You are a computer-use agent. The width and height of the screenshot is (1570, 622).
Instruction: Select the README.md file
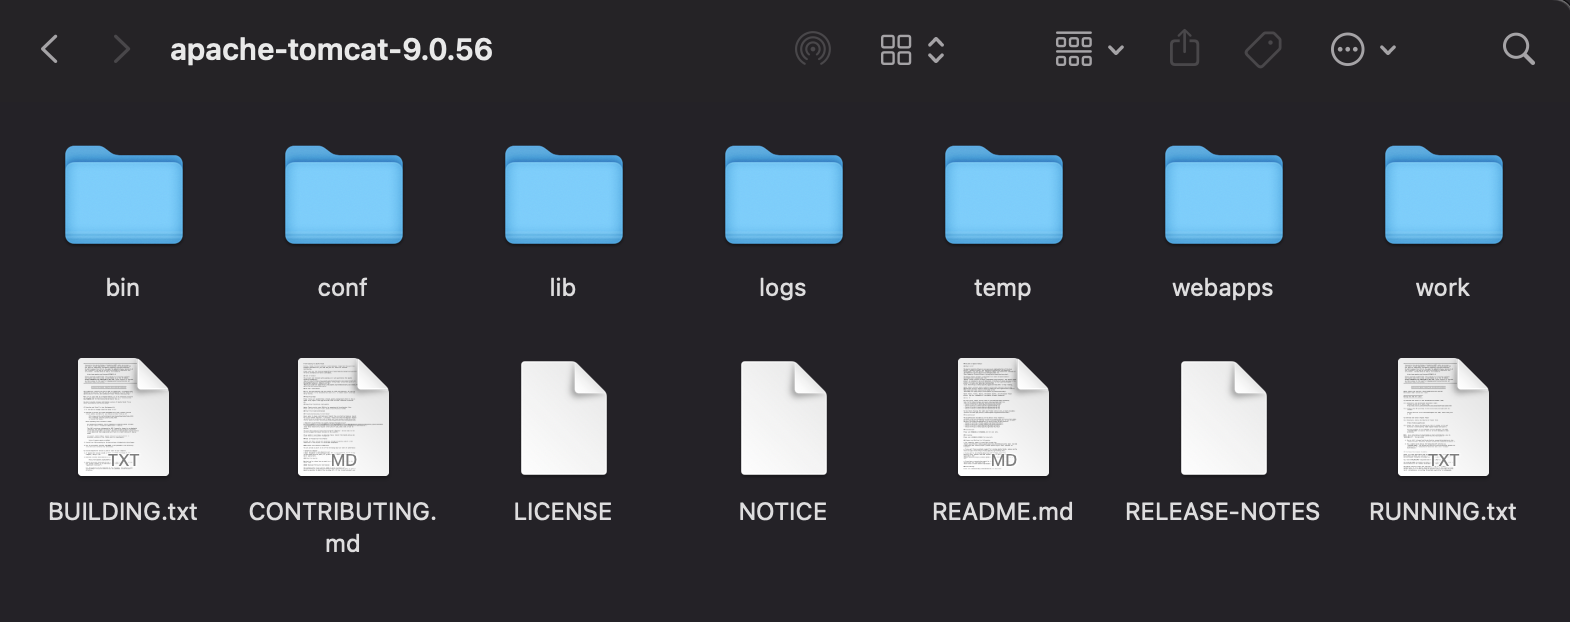pyautogui.click(x=1003, y=418)
